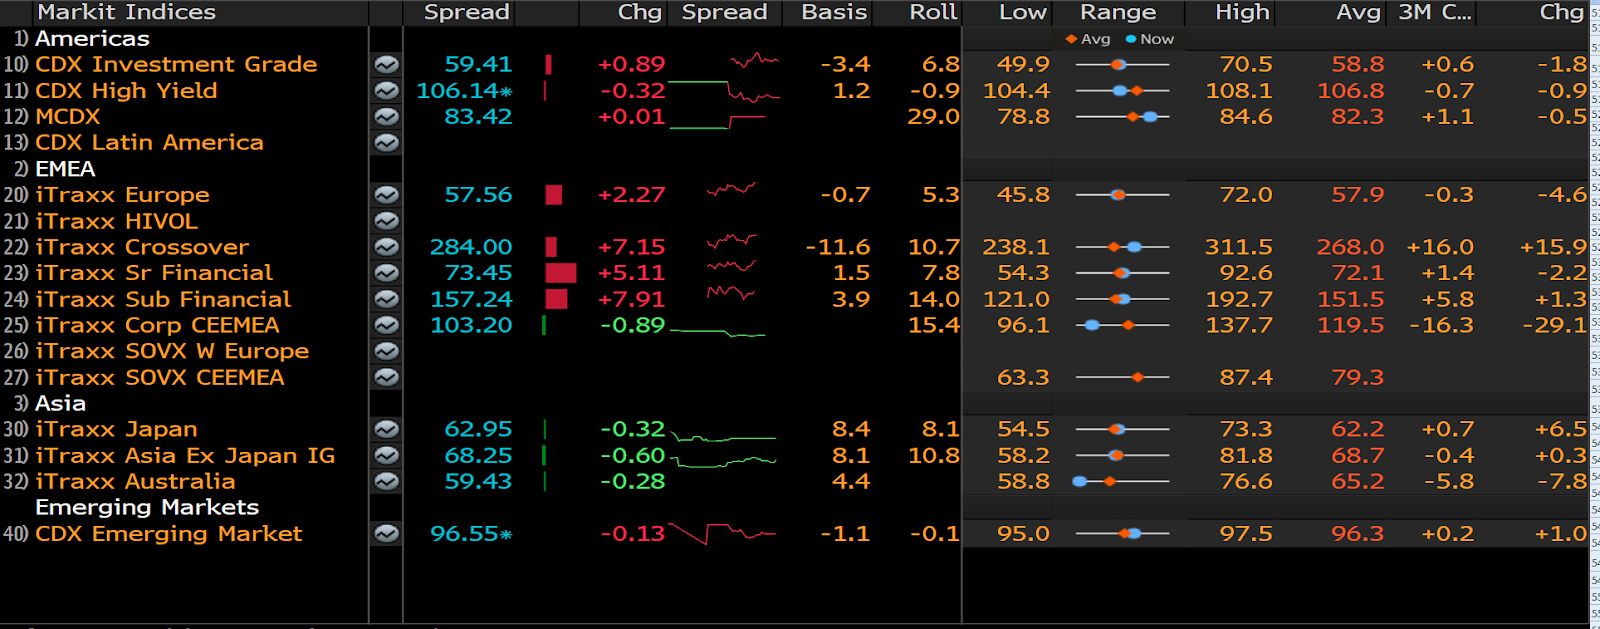1600x629 pixels.
Task: Click the +7.91 change value
Action: coord(631,299)
